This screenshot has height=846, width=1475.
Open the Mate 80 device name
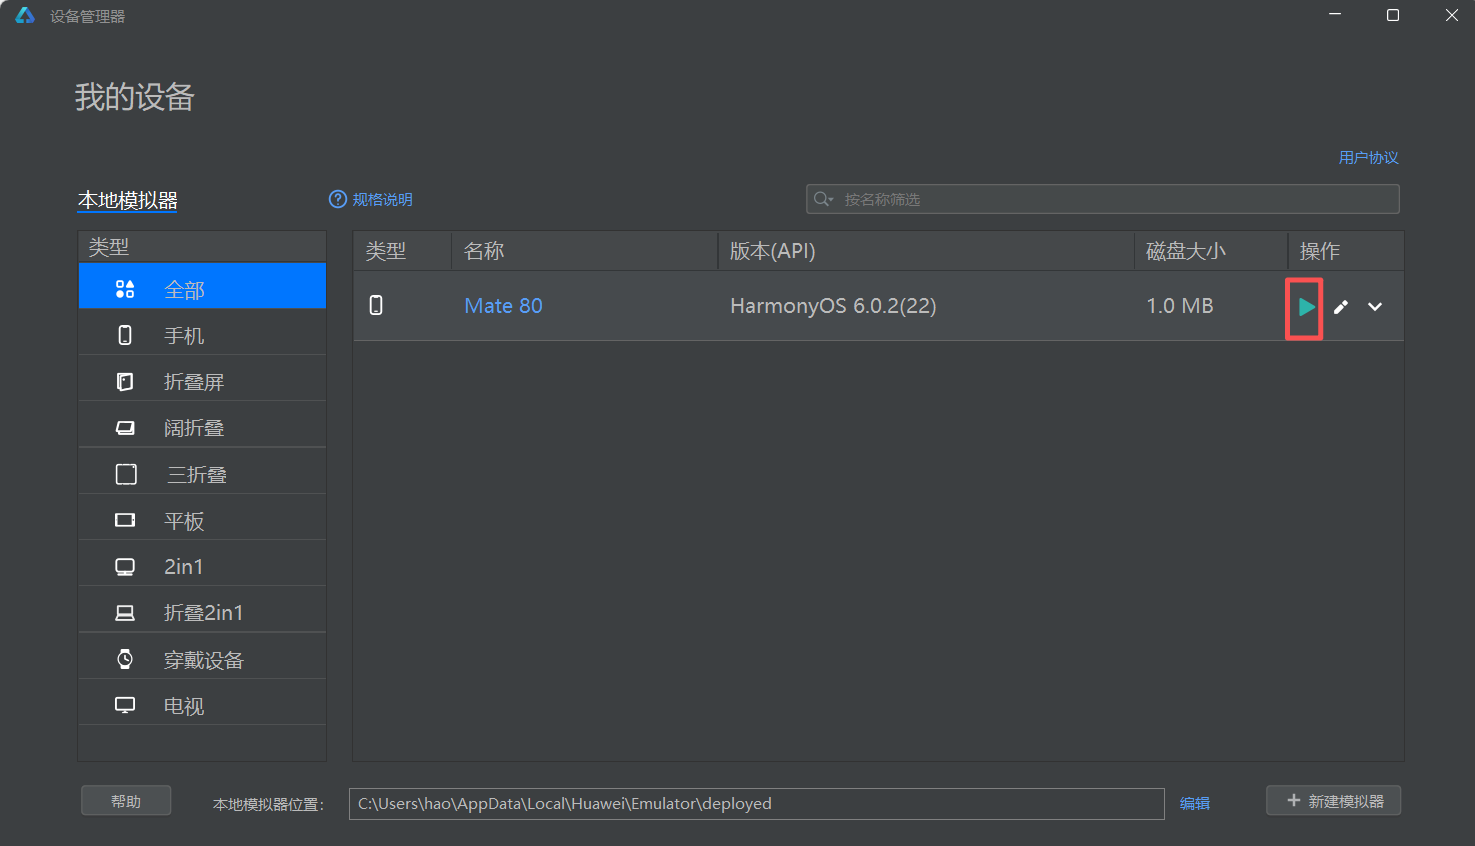[x=503, y=306]
